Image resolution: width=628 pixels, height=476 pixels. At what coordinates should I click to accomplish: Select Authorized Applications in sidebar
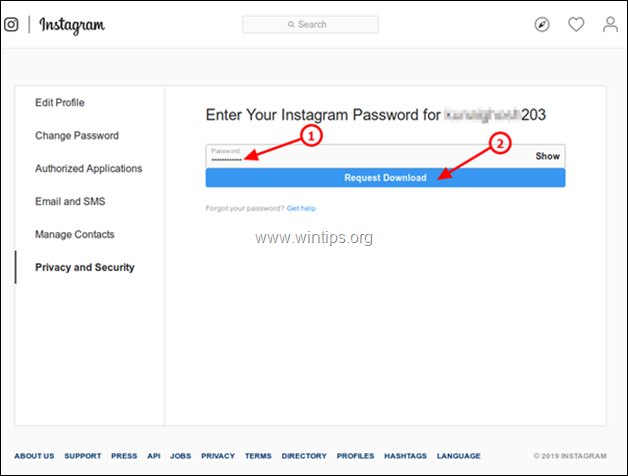coord(89,169)
